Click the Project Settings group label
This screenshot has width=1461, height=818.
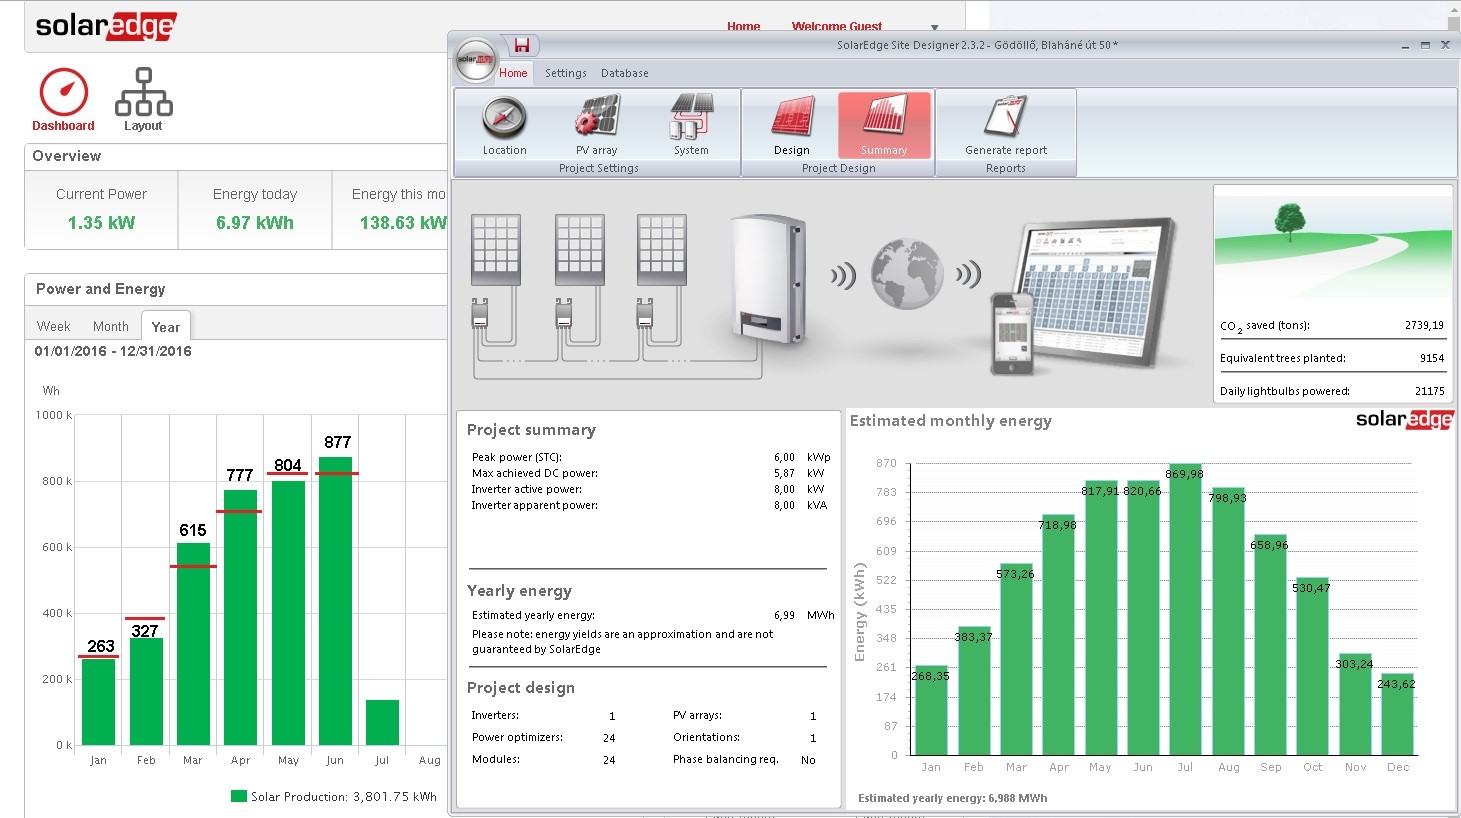click(x=598, y=168)
